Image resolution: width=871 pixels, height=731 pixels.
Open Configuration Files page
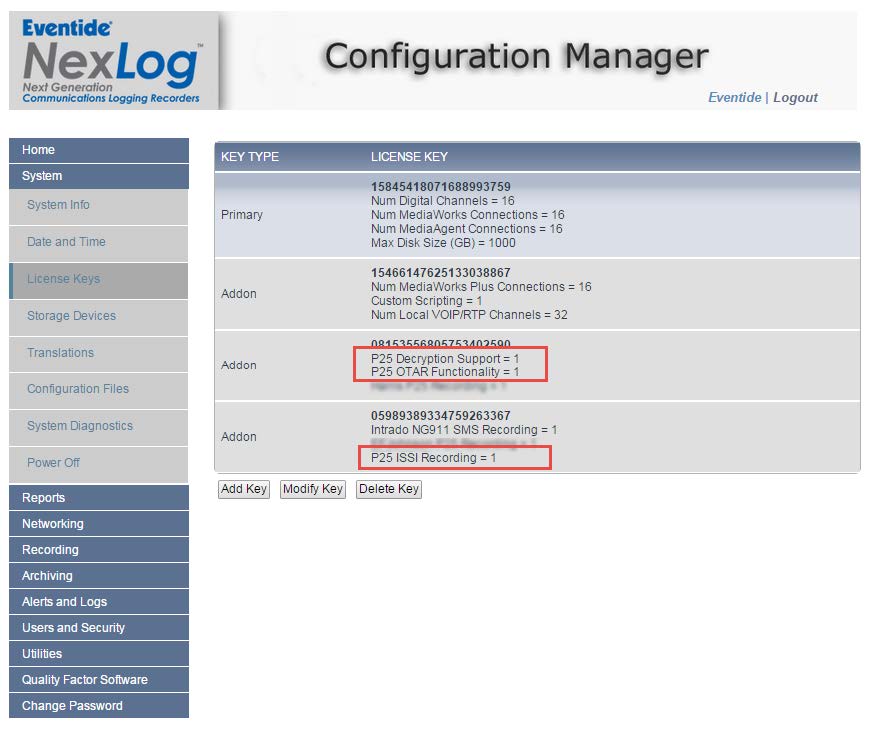(x=98, y=389)
